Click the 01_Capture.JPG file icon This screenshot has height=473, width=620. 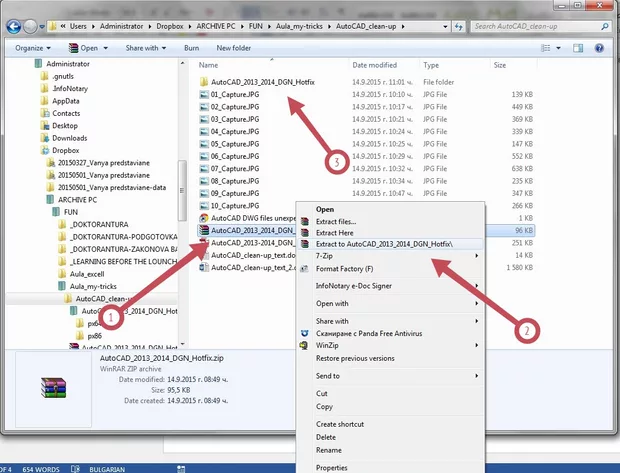203,94
